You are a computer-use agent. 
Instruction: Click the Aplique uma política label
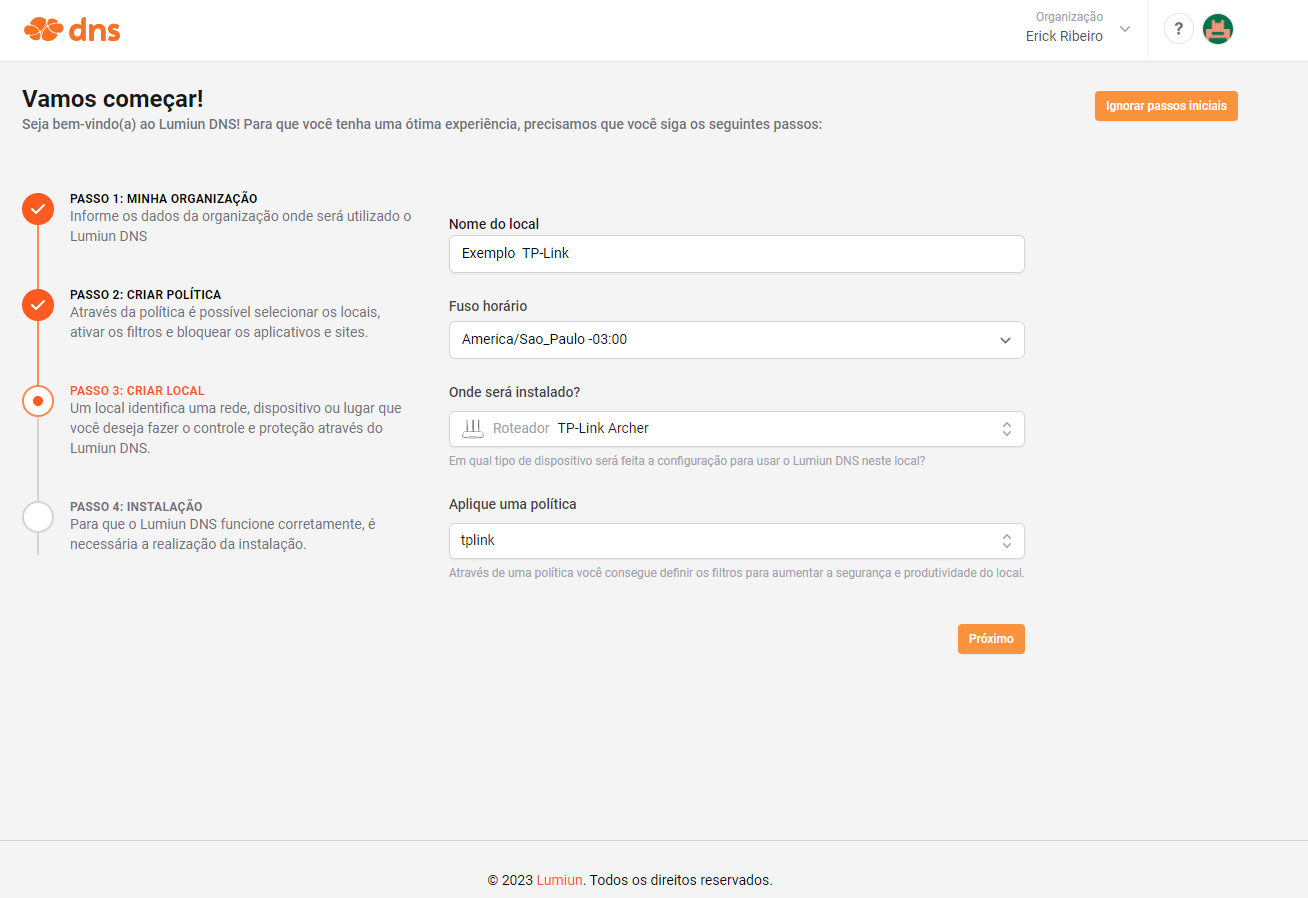513,505
